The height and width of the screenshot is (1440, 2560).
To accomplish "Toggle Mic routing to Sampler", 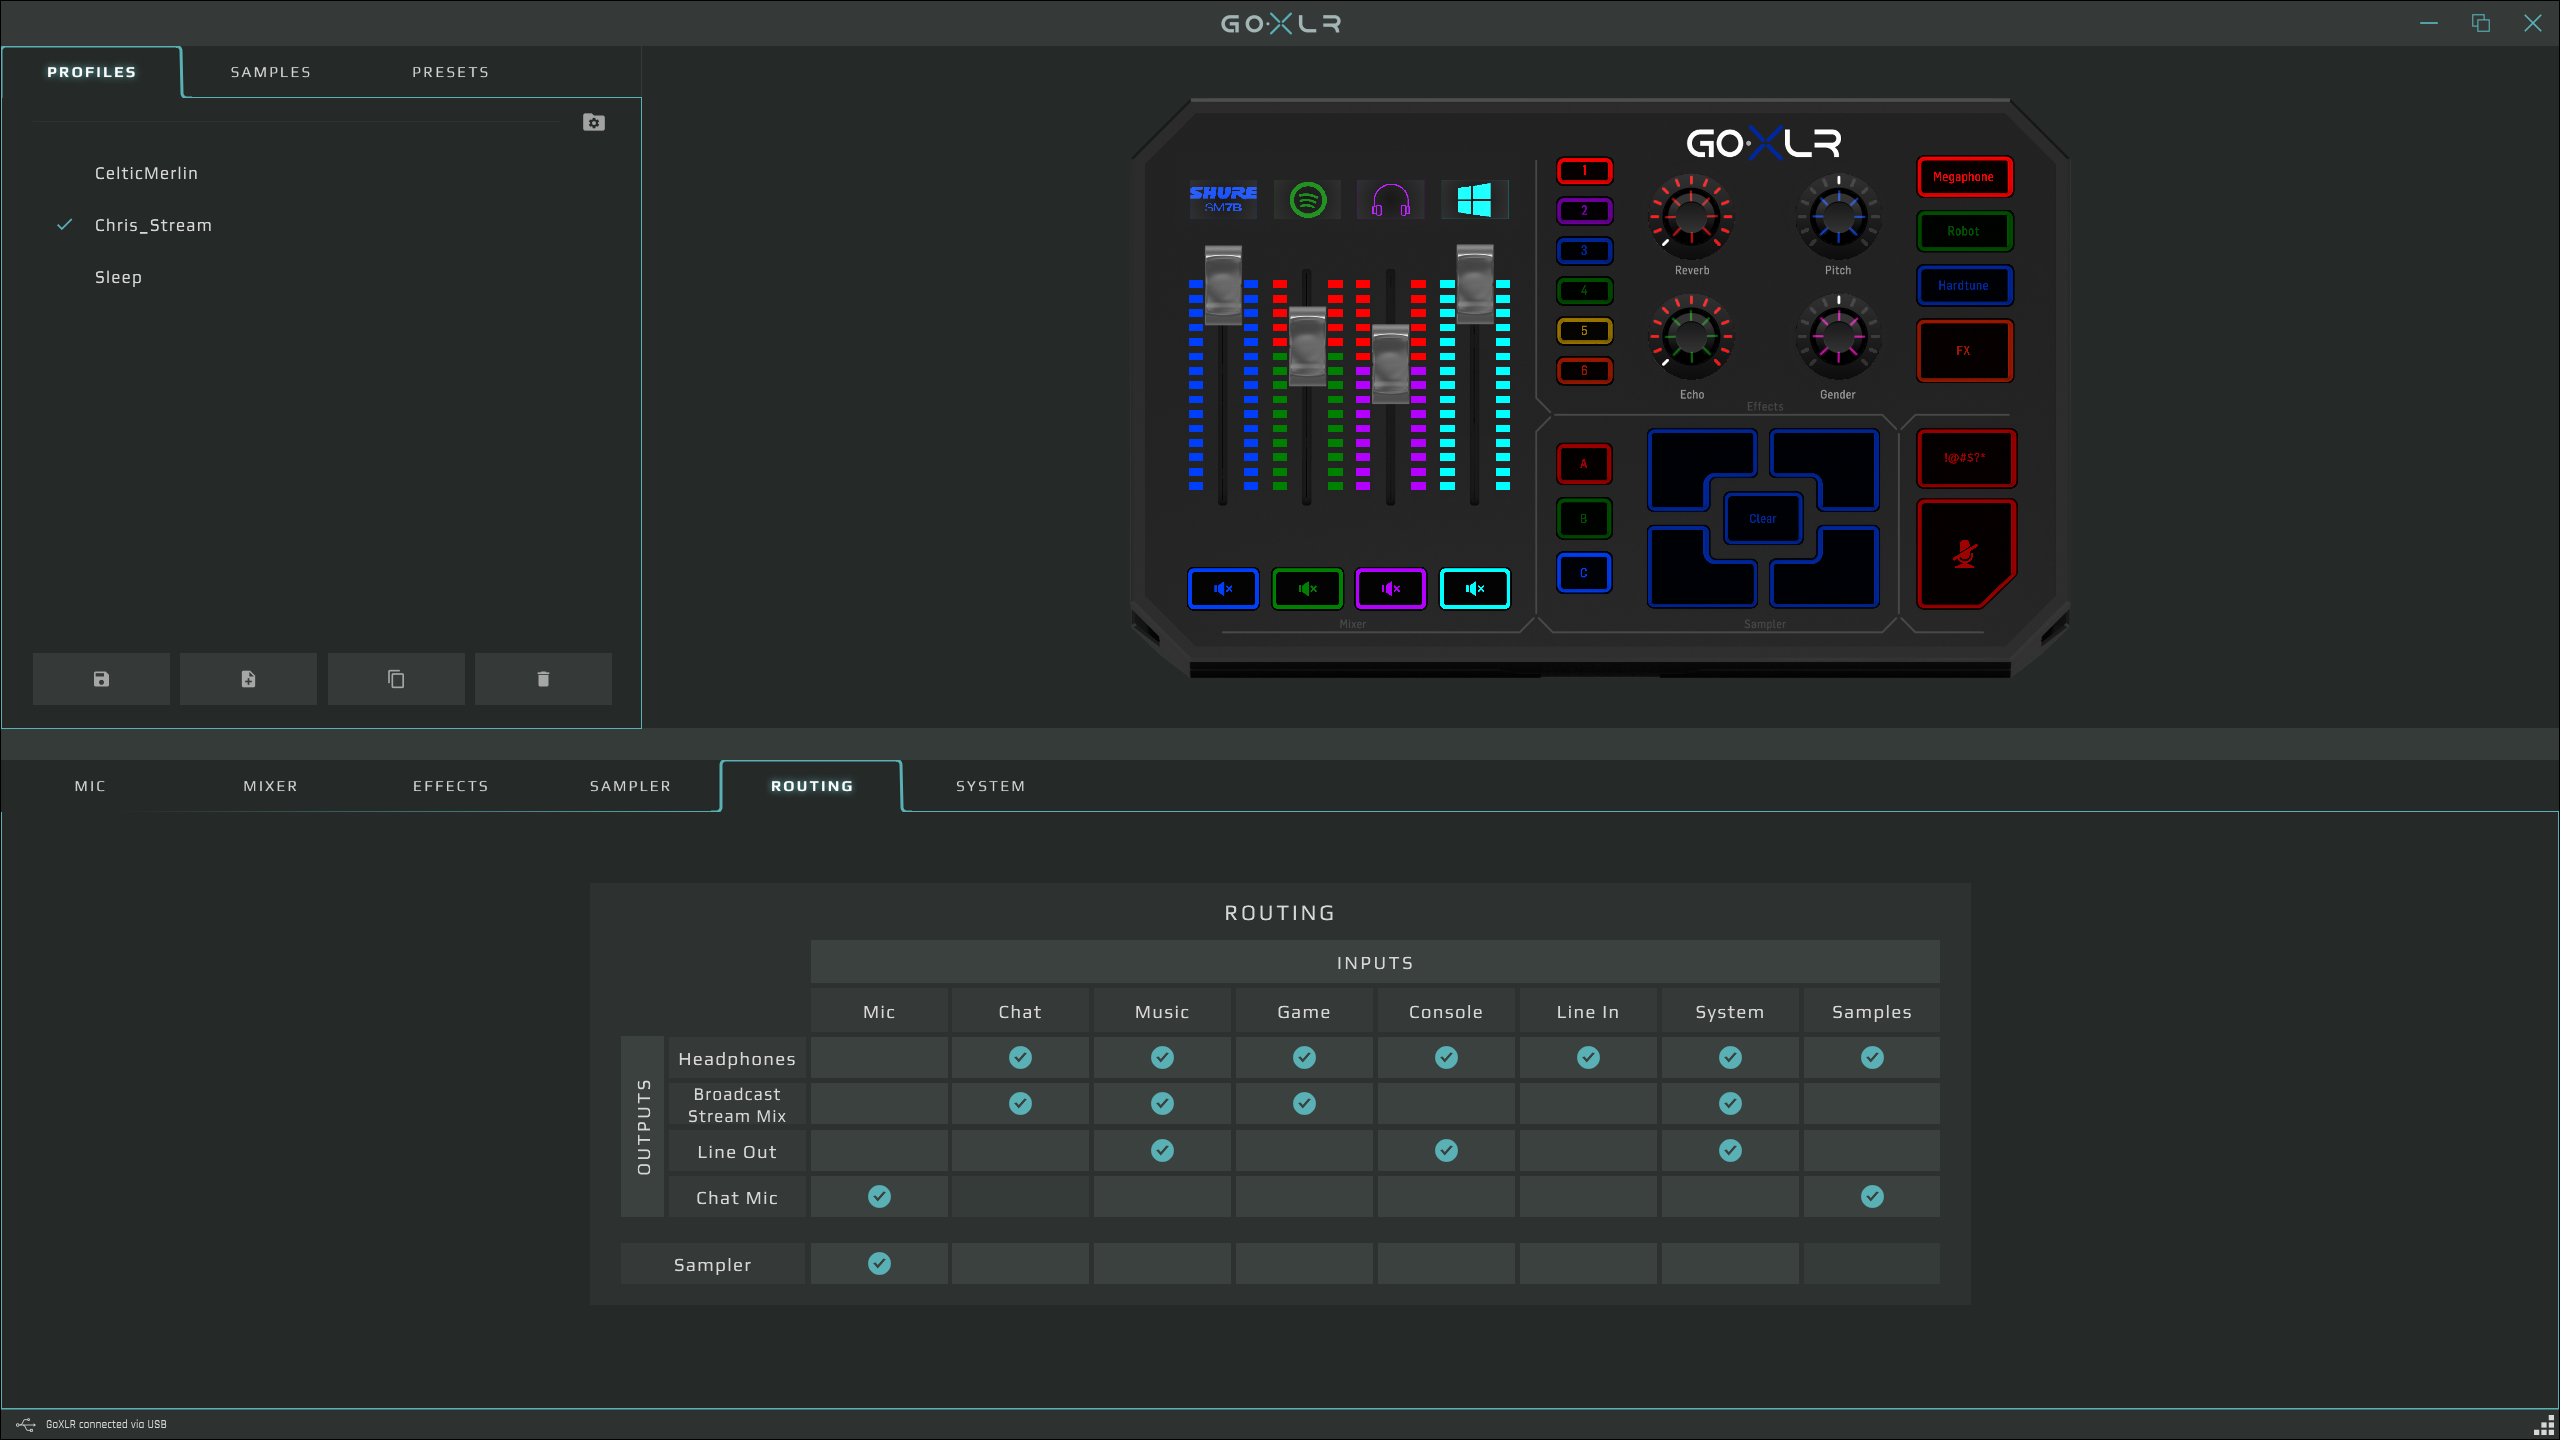I will 879,1263.
